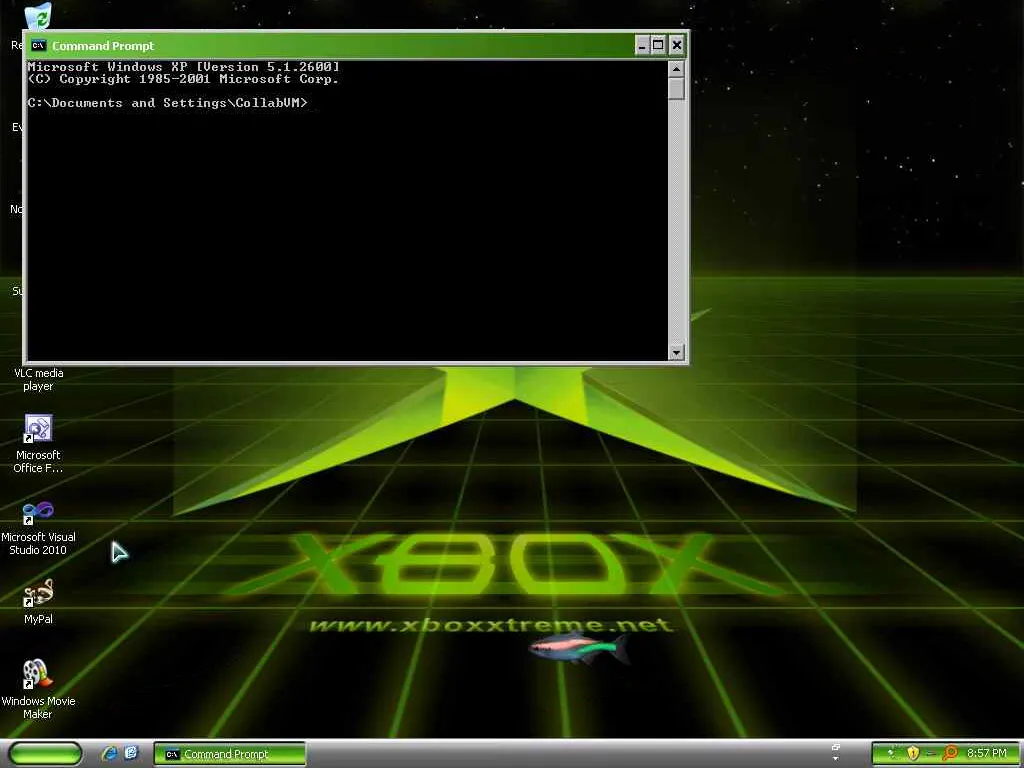This screenshot has height=768, width=1024.
Task: Open the yellow security shield tray icon
Action: coord(913,753)
